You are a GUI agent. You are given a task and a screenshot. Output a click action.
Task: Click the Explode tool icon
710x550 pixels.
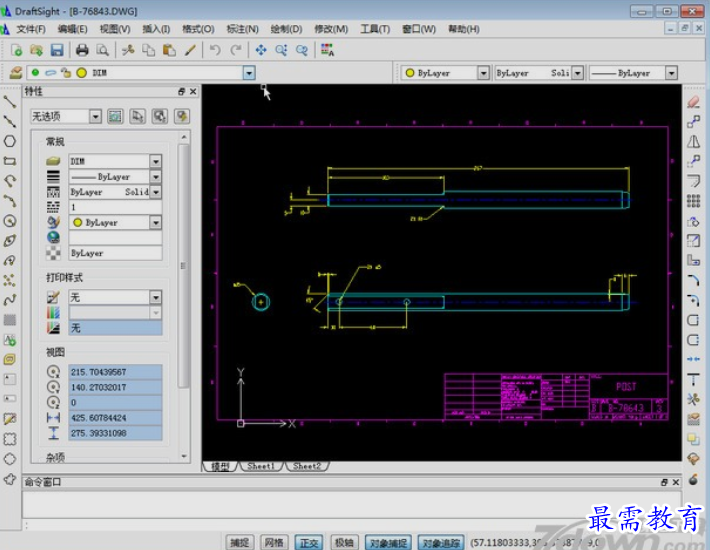[693, 479]
